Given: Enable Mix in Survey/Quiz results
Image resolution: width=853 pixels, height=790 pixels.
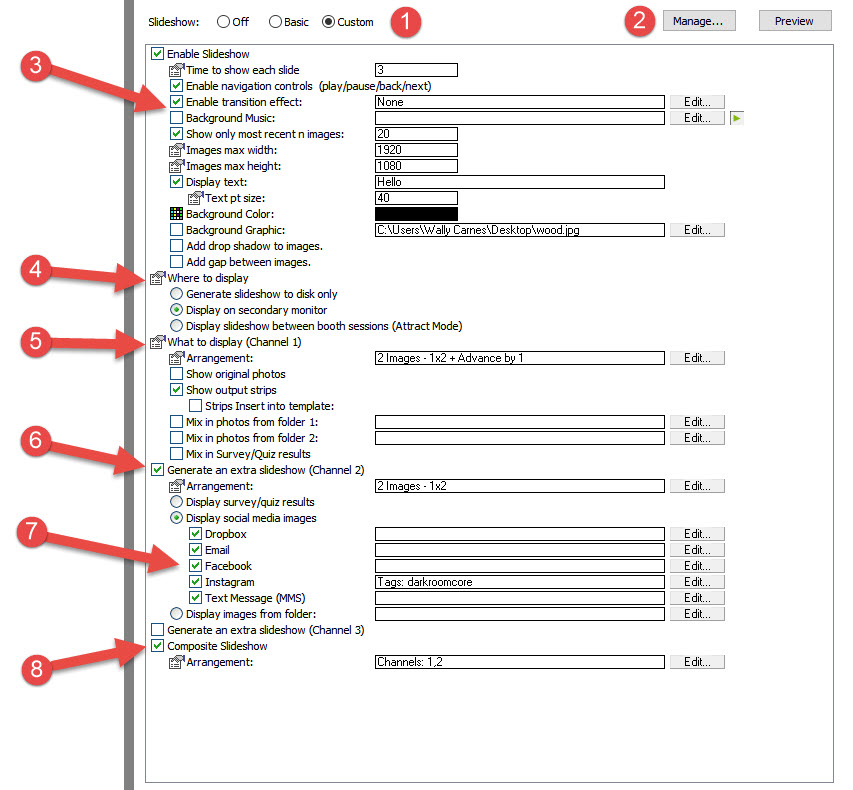Looking at the screenshot, I should click(x=176, y=454).
